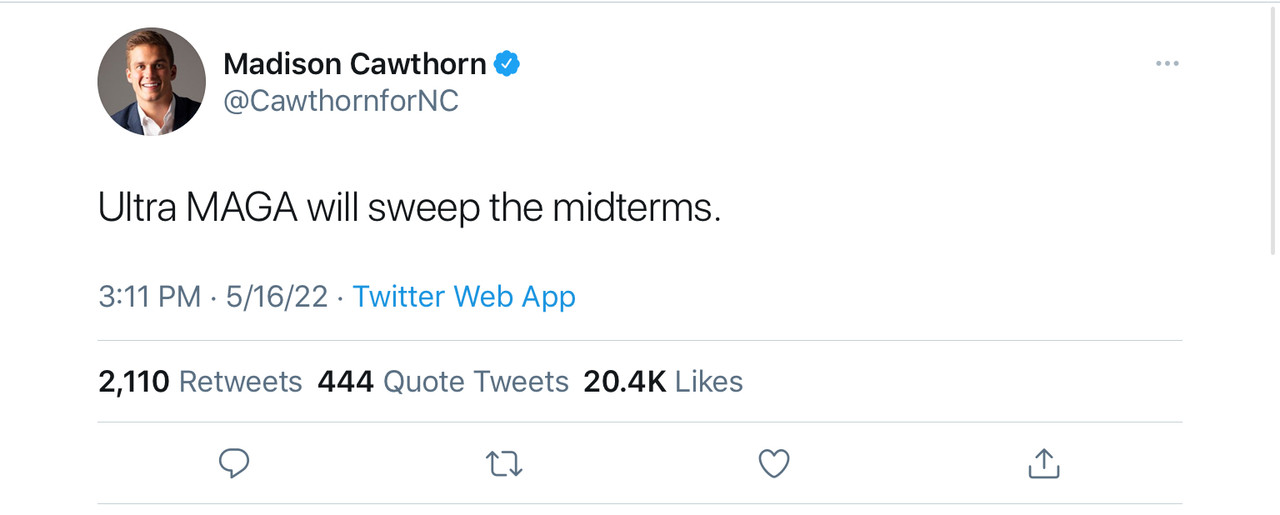Screen dimensions: 1280x515
Task: Open Madison Cawthorn display name link
Action: [x=354, y=64]
